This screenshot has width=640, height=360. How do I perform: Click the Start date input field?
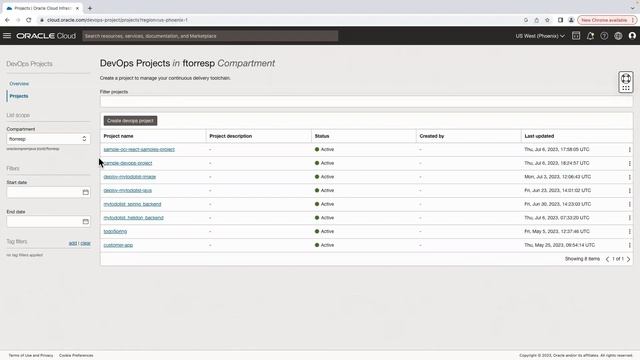pyautogui.click(x=48, y=192)
